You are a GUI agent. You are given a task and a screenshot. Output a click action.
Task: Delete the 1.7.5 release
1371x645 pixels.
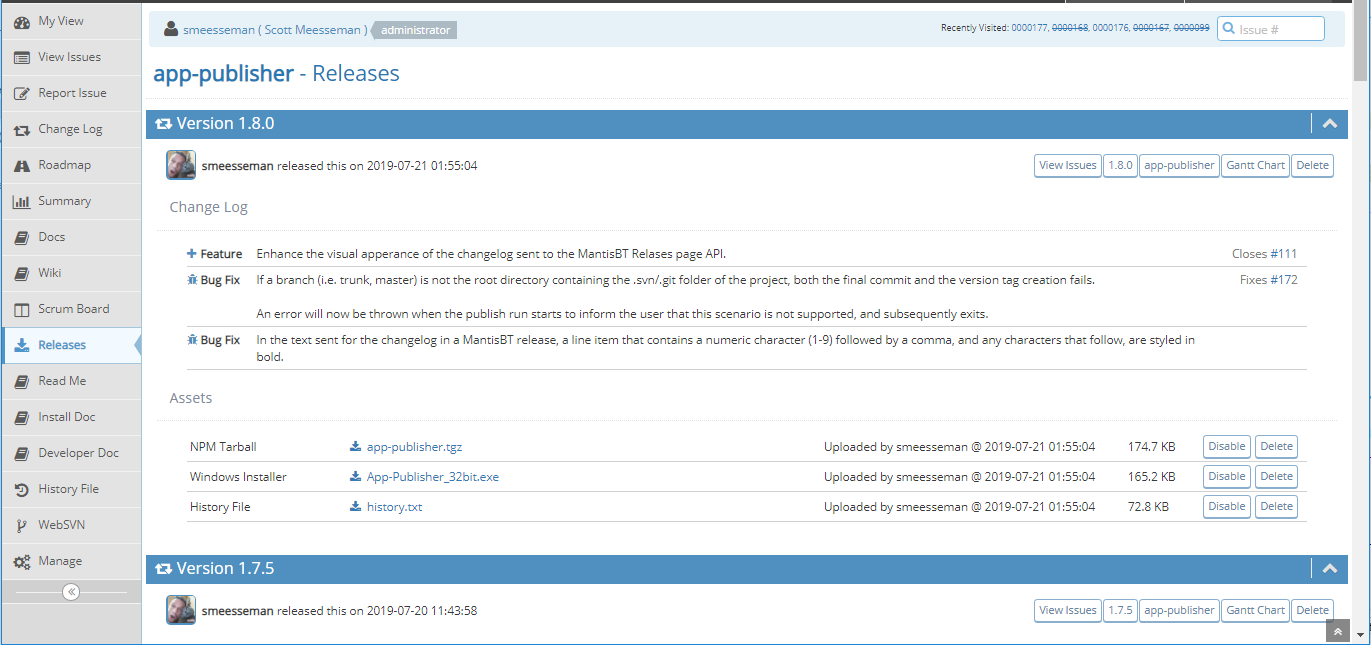[1313, 611]
